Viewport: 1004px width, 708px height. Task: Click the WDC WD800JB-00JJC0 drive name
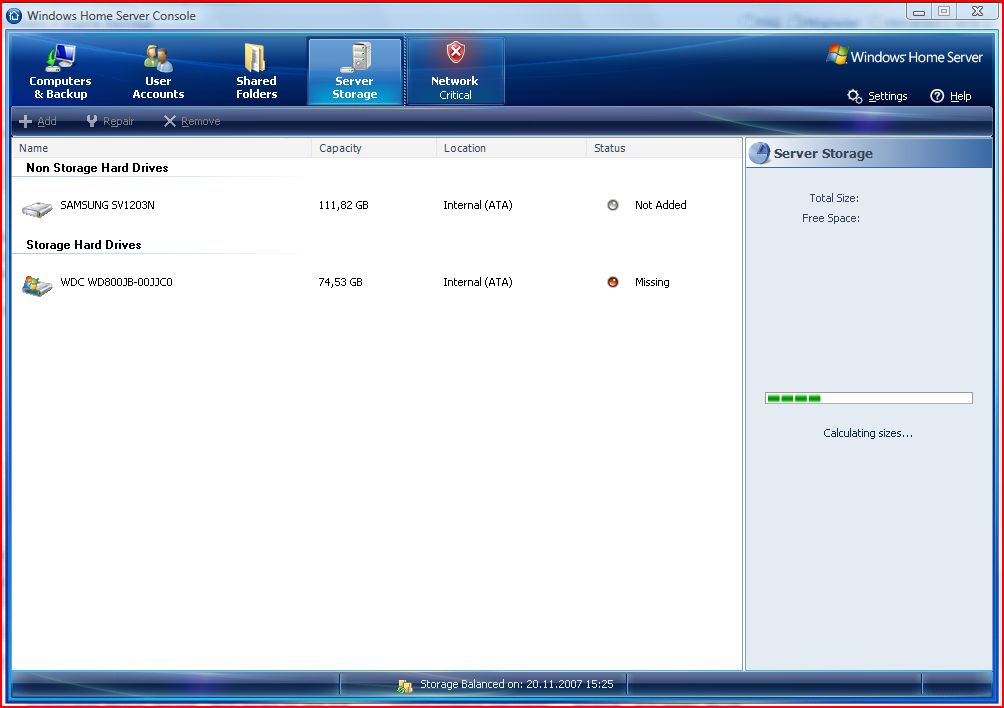point(117,282)
